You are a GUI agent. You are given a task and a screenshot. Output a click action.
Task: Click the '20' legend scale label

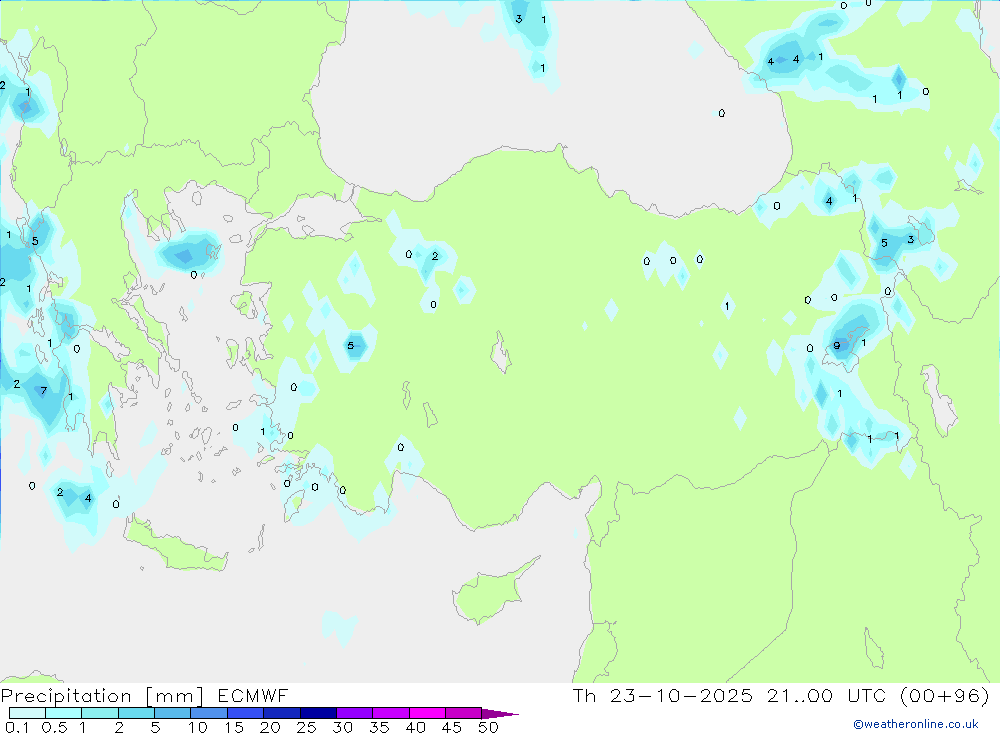270,727
